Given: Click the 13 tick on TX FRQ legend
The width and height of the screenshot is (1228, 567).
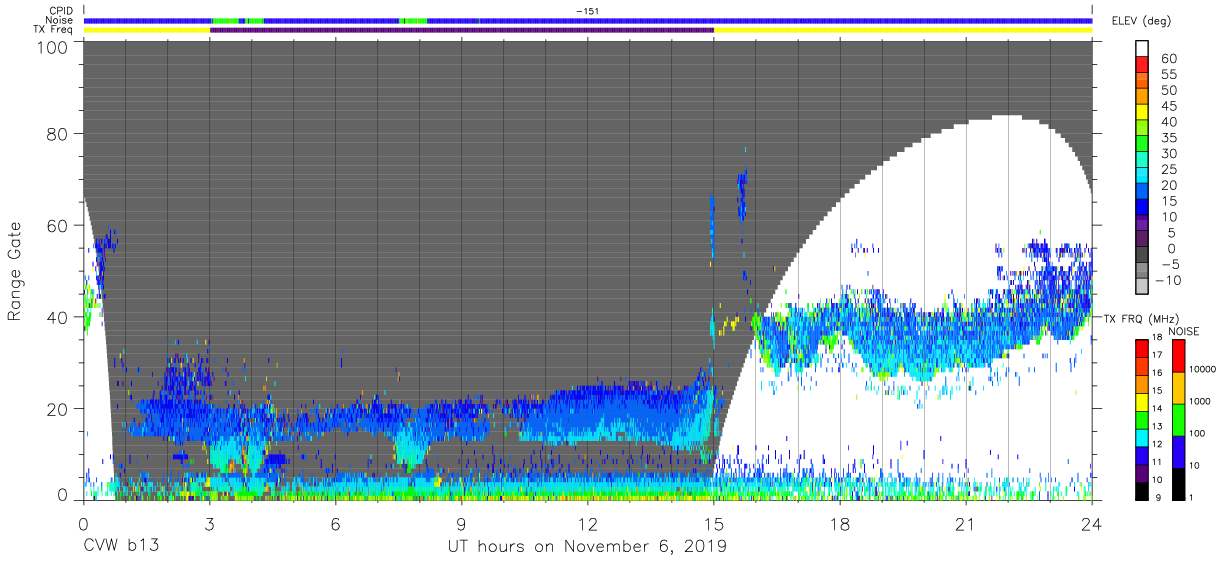Looking at the screenshot, I should (1156, 427).
